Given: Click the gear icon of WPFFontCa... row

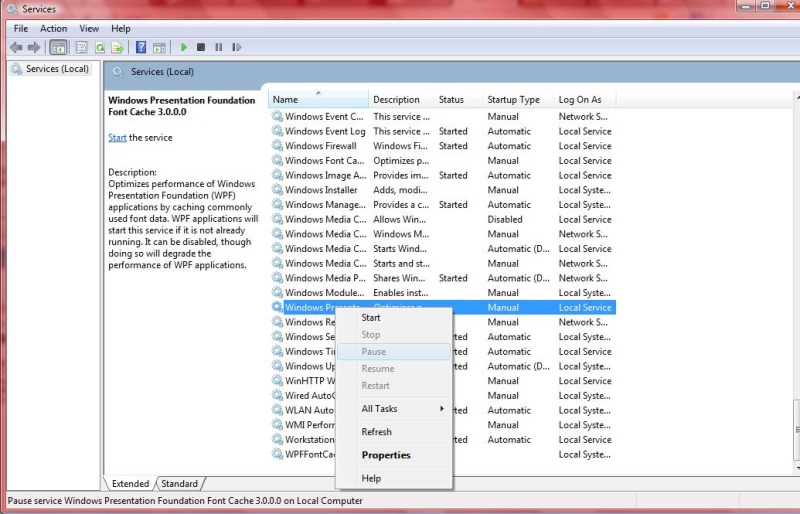Looking at the screenshot, I should click(x=277, y=454).
